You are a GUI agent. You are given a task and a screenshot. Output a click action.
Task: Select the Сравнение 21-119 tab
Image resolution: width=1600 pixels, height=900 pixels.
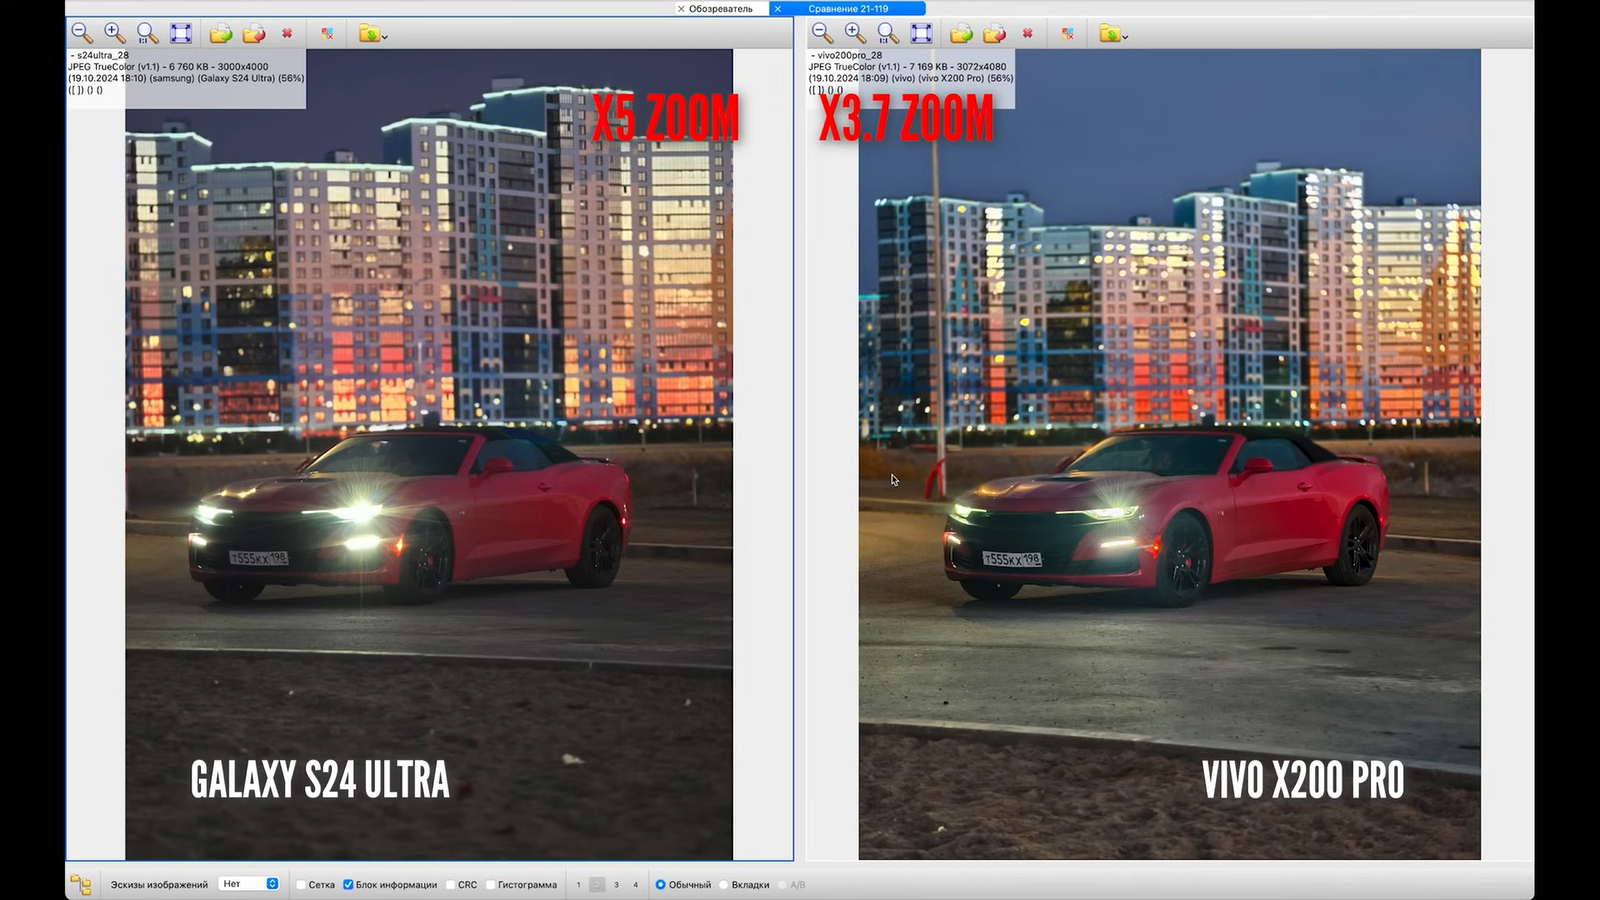pos(848,8)
